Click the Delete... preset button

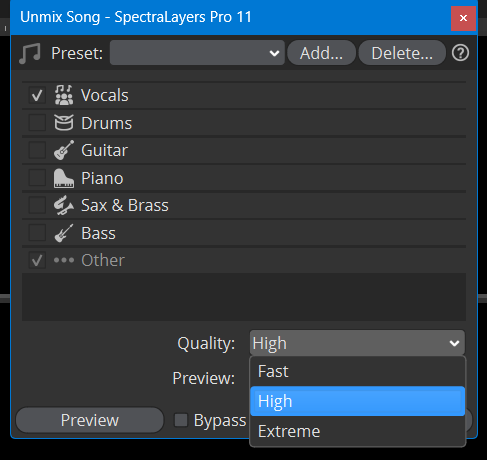click(402, 53)
